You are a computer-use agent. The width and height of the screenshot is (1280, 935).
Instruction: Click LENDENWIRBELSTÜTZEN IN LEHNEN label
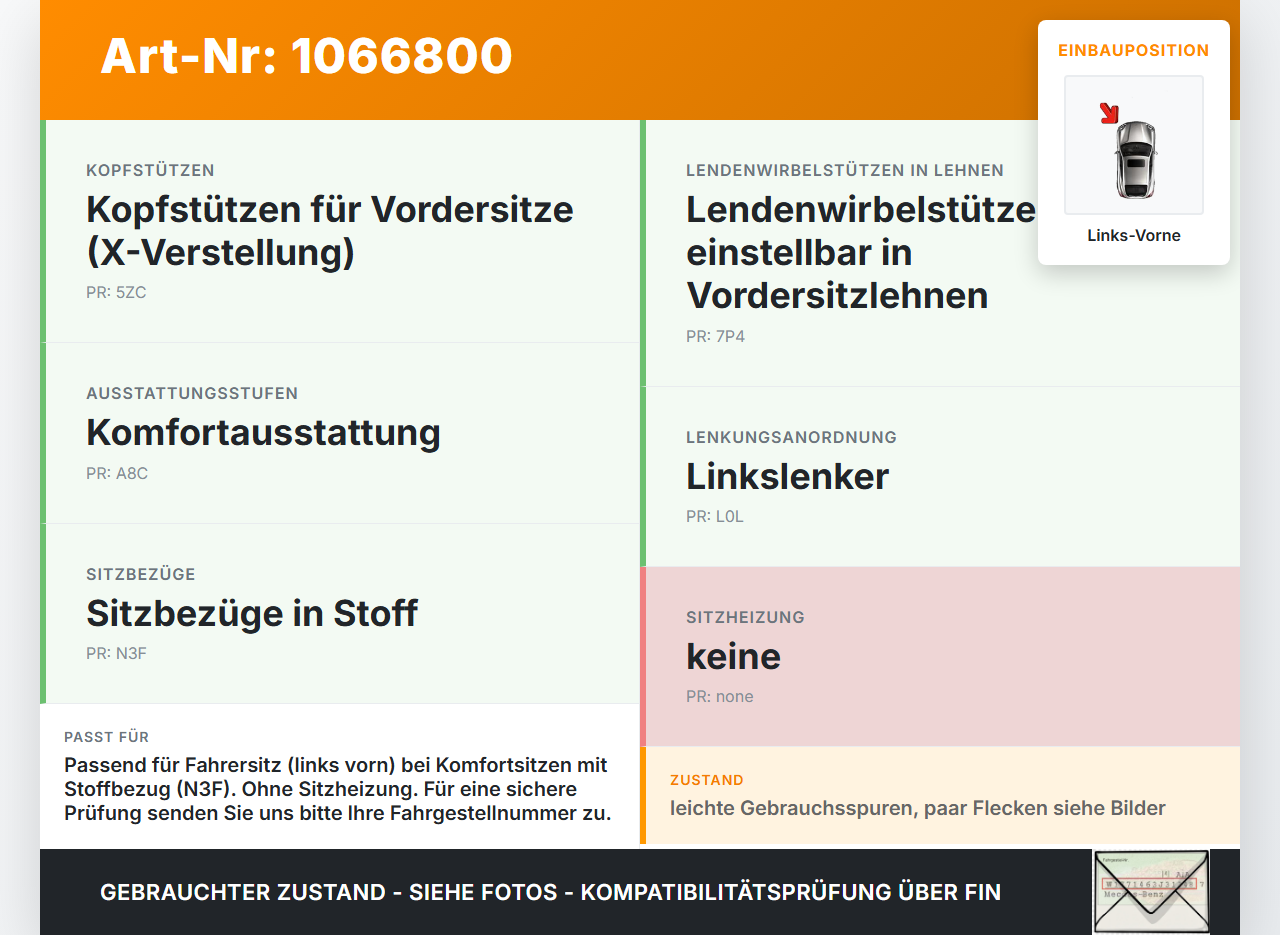845,171
